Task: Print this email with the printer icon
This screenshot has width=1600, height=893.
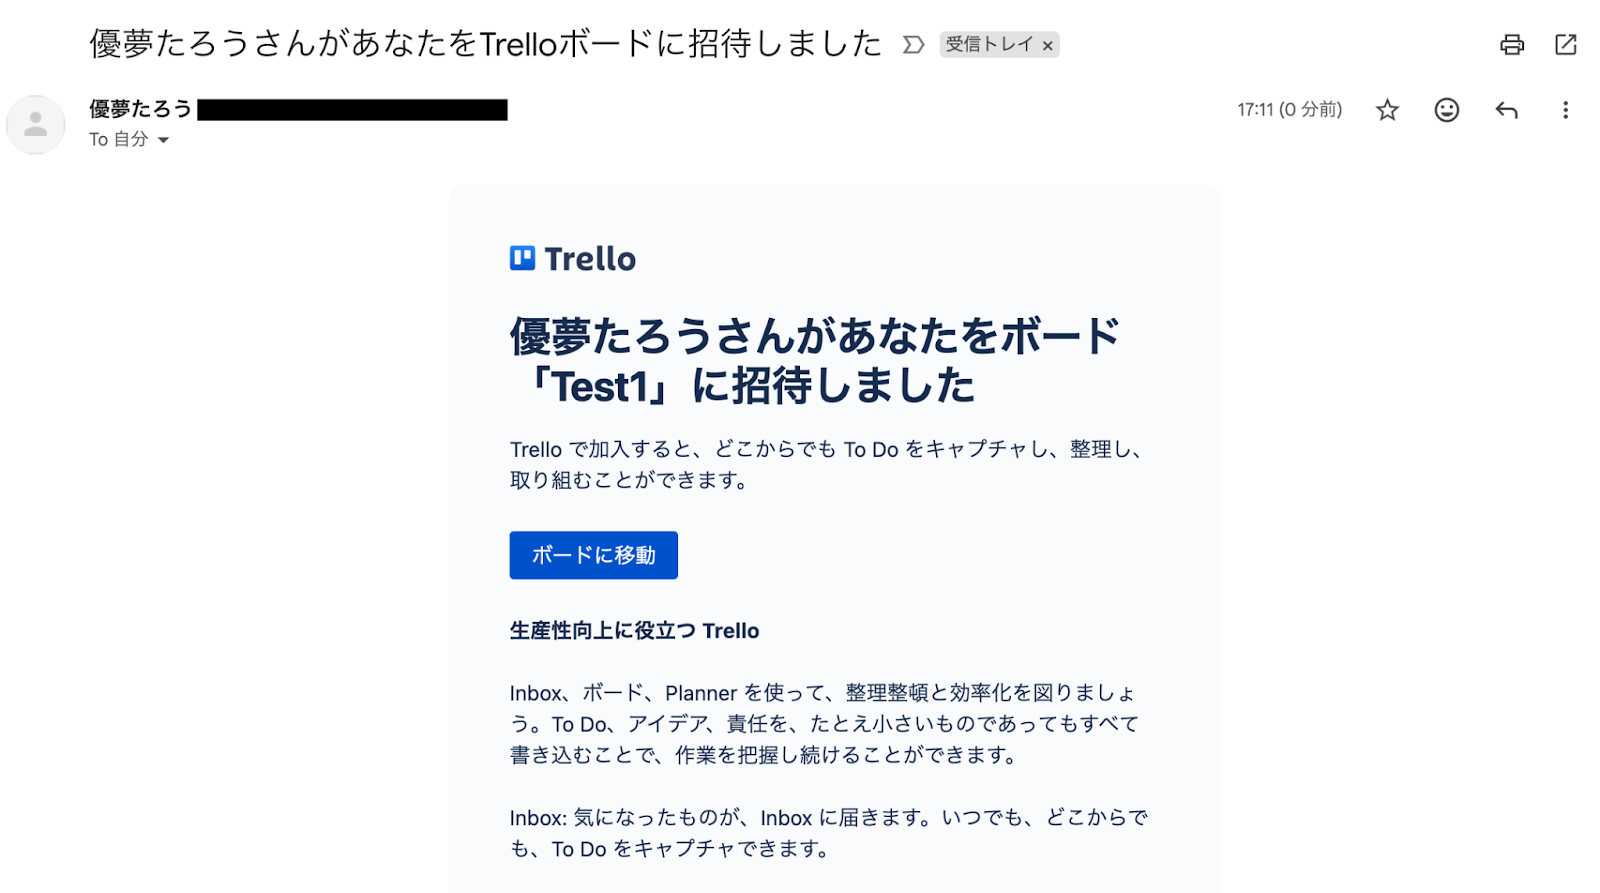Action: coord(1511,44)
